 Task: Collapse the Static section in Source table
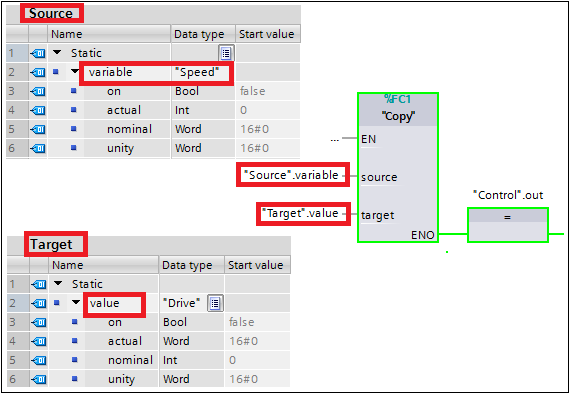coord(57,52)
